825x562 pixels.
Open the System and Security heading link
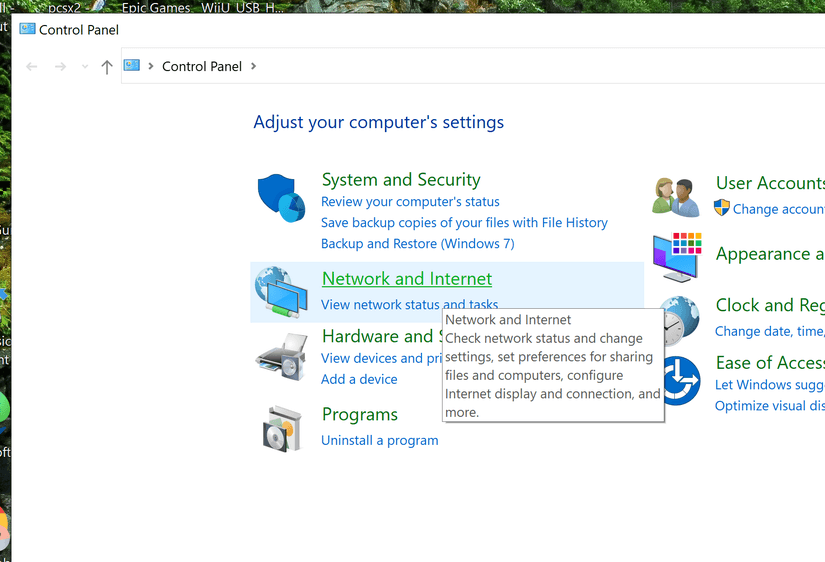coord(401,180)
